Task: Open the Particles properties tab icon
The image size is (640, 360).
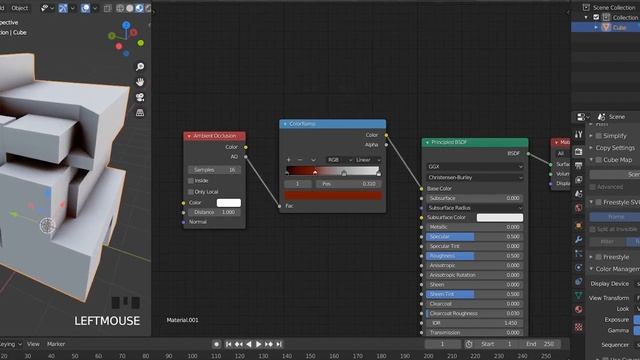Action: click(578, 253)
